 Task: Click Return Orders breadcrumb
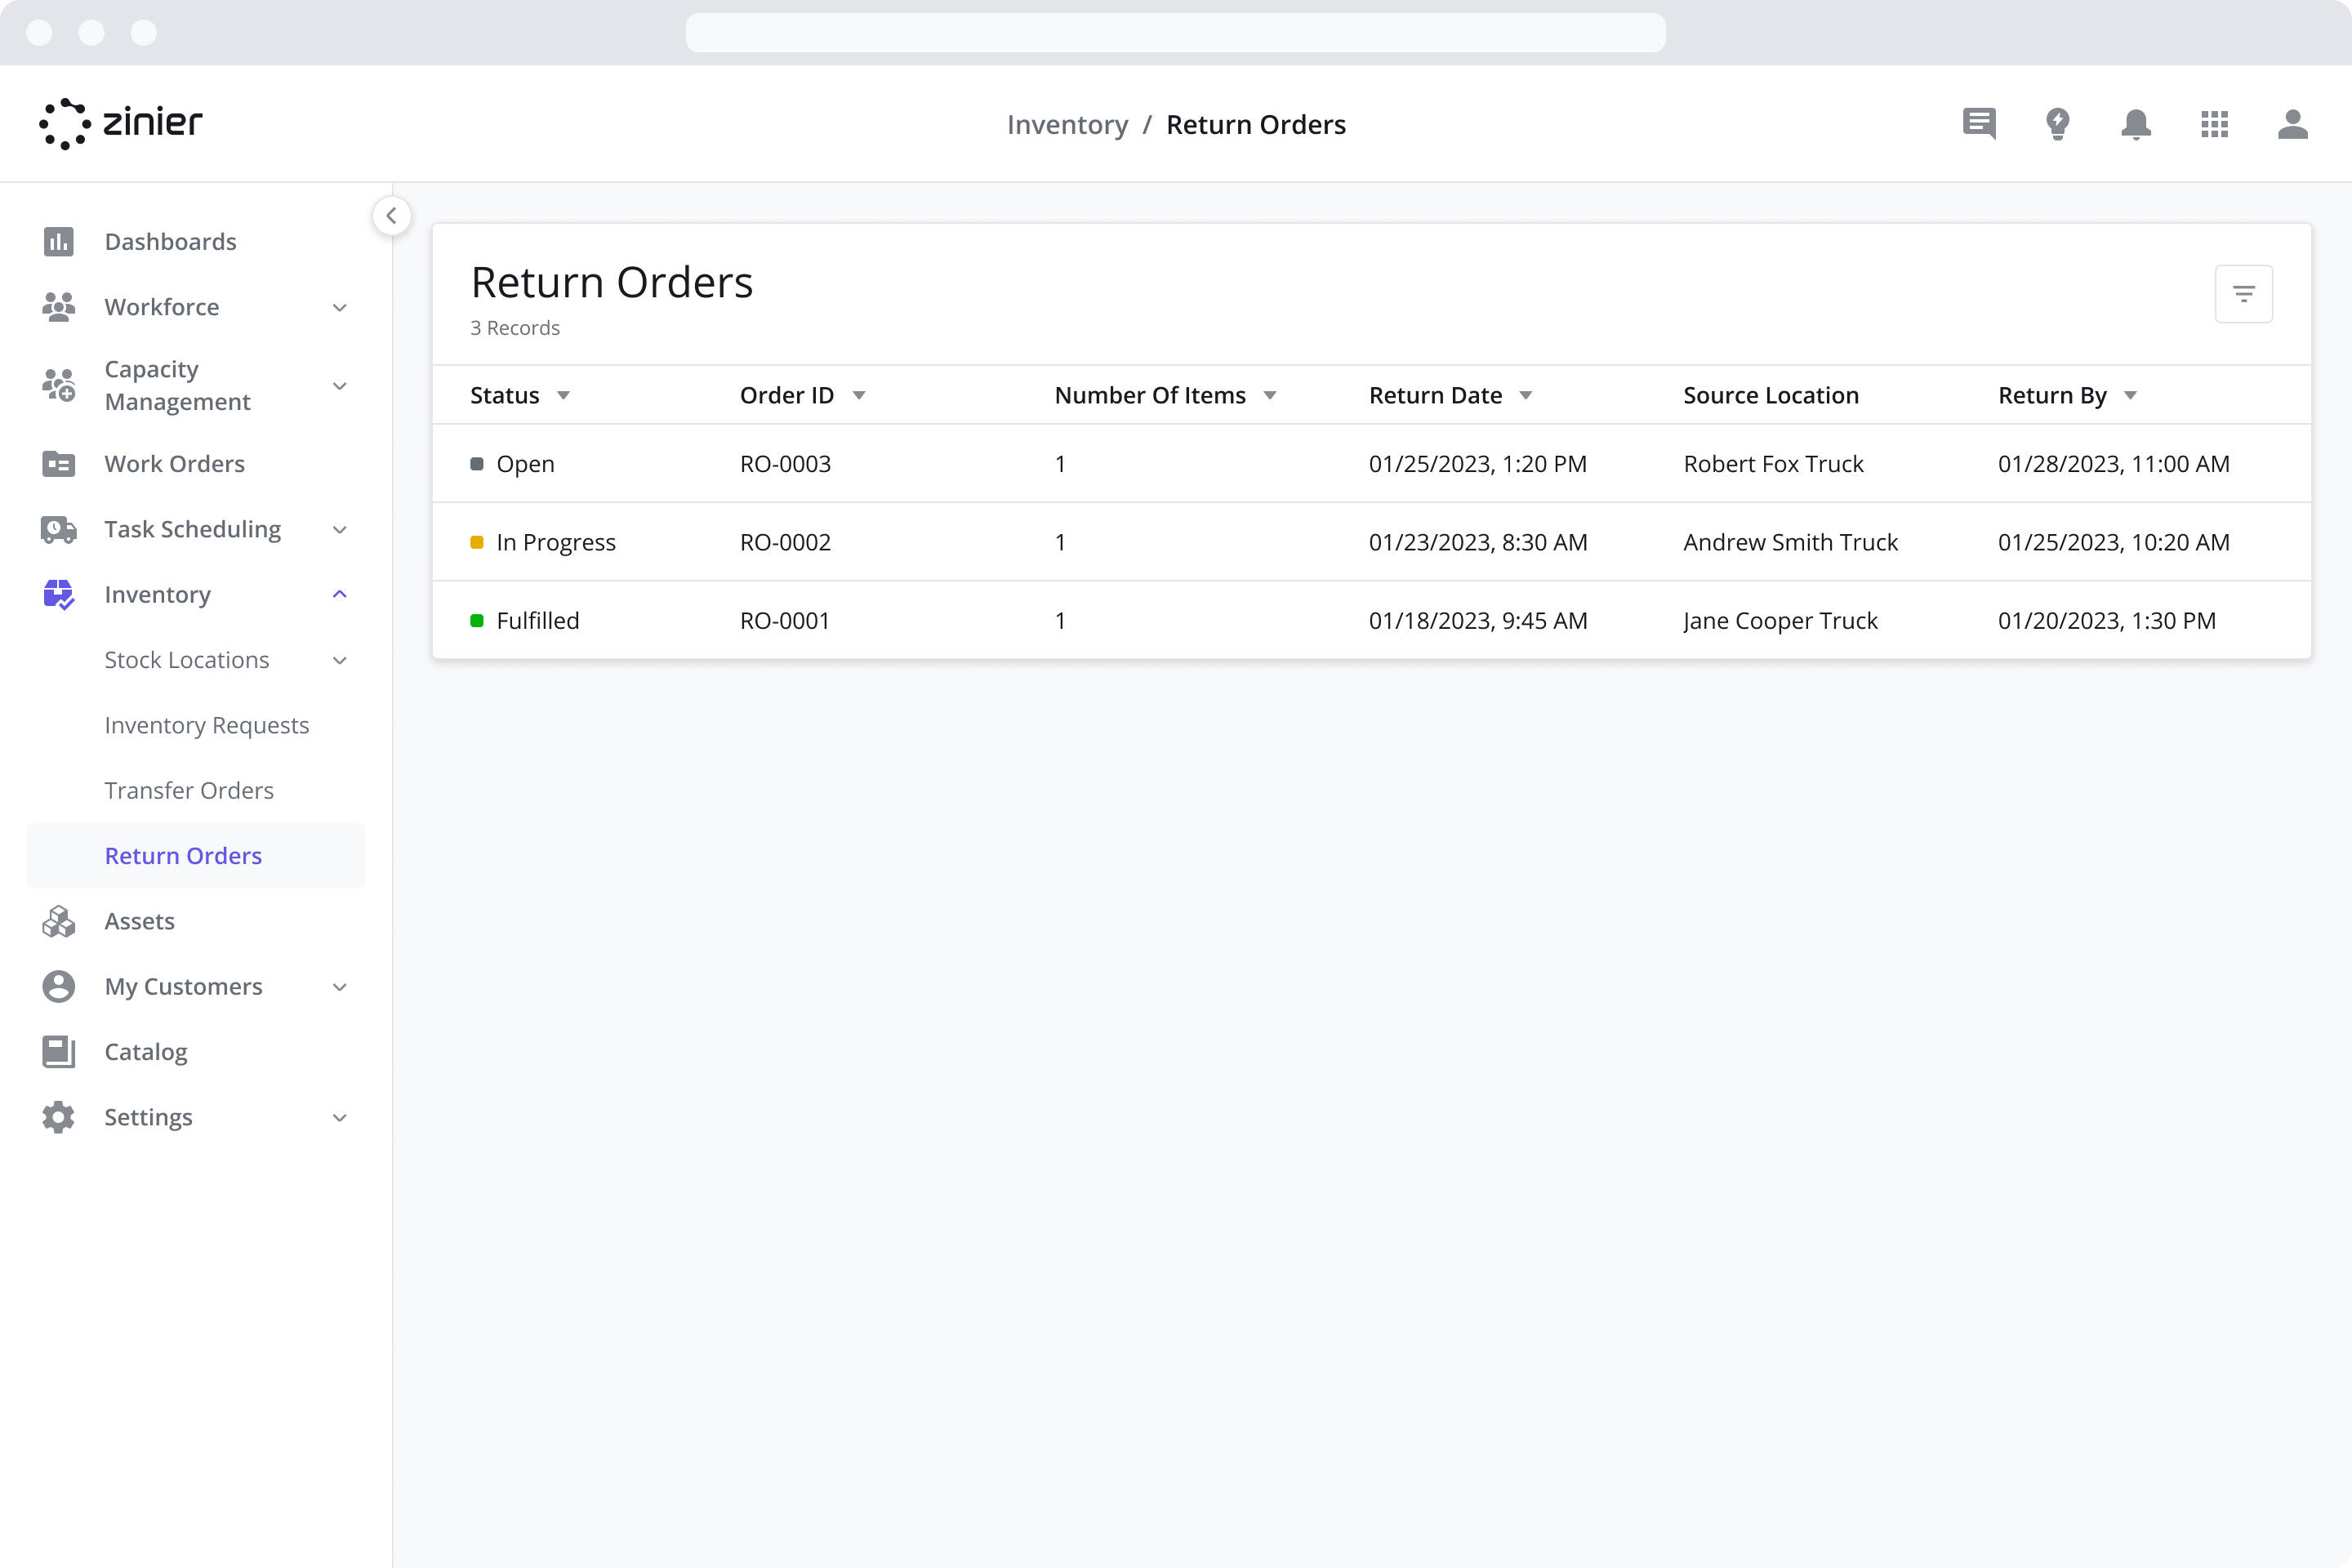pos(1256,124)
